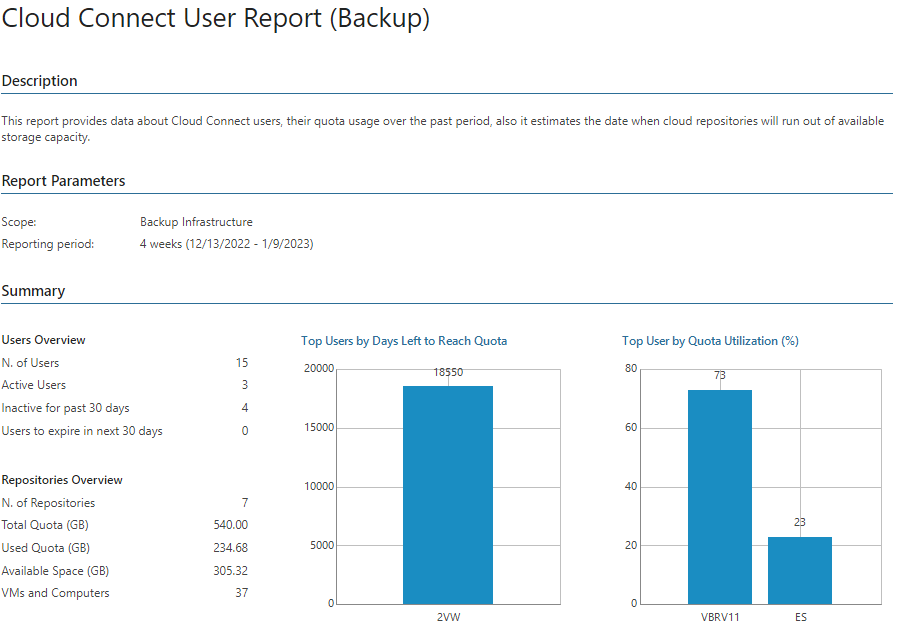
Task: Click the Active Users row
Action: click(125, 385)
